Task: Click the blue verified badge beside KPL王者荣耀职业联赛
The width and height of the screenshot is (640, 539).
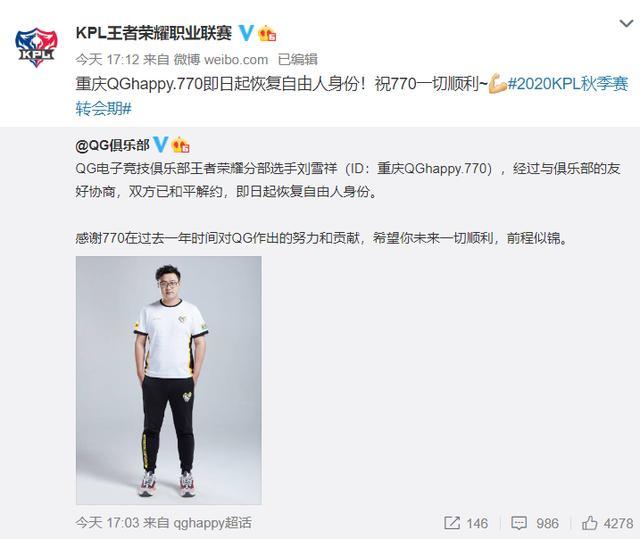Action: [x=246, y=33]
